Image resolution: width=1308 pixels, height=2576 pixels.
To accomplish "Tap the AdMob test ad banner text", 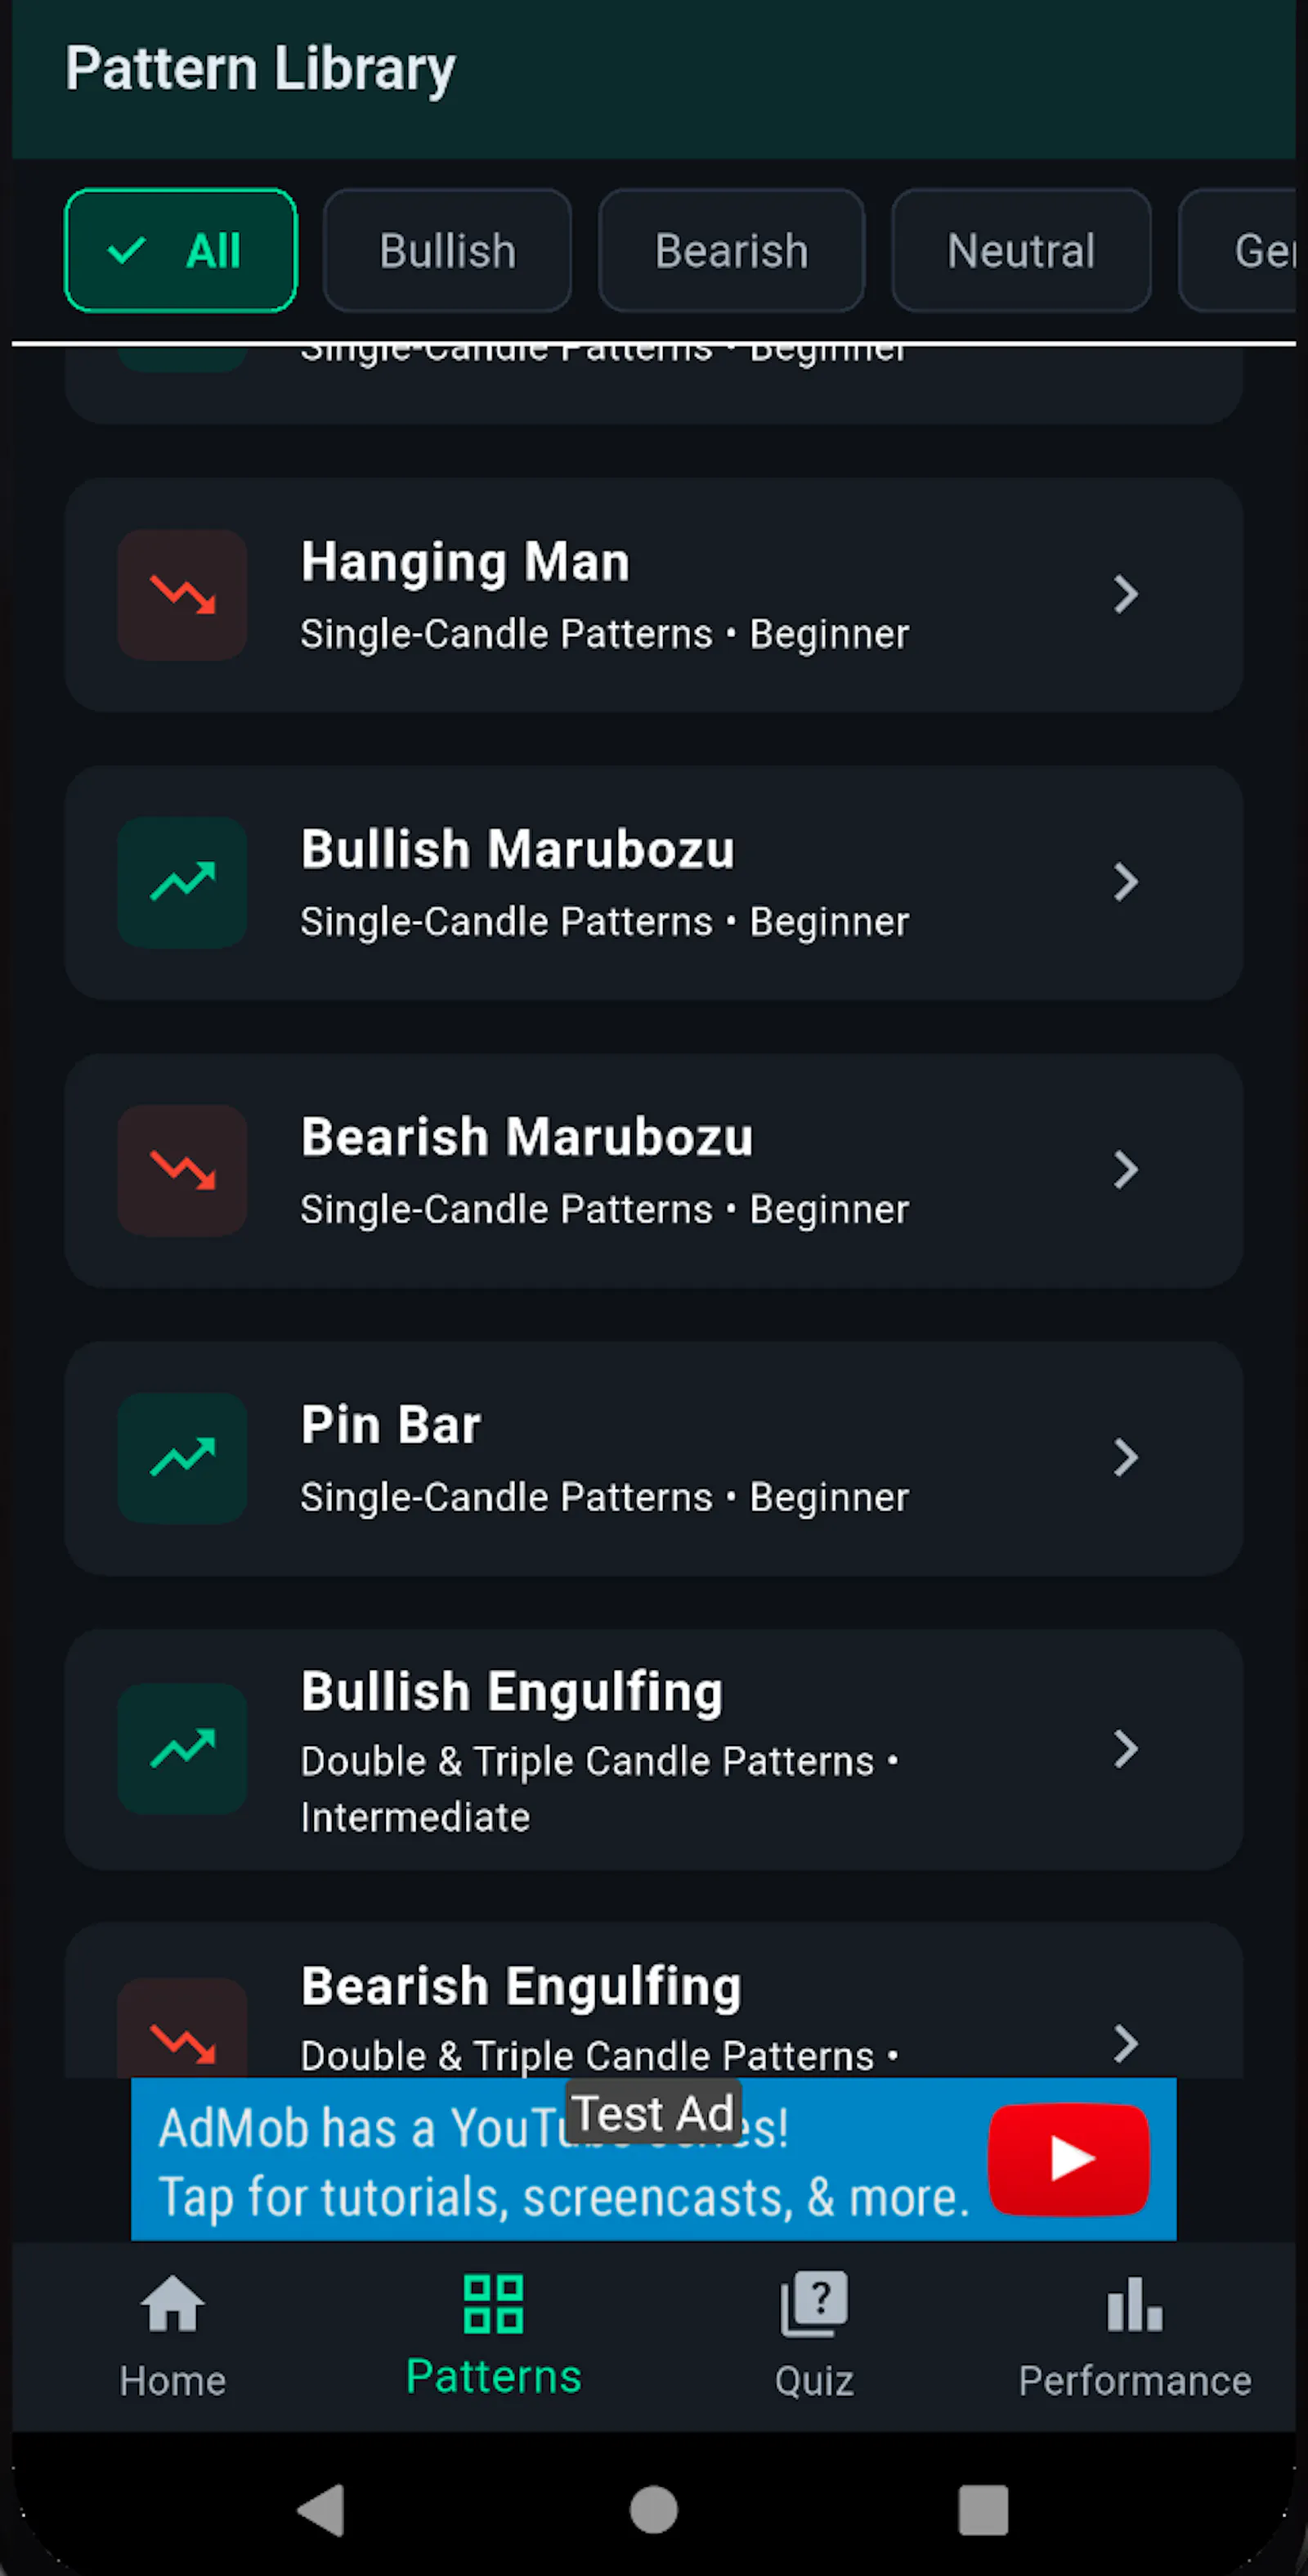I will pos(564,2162).
